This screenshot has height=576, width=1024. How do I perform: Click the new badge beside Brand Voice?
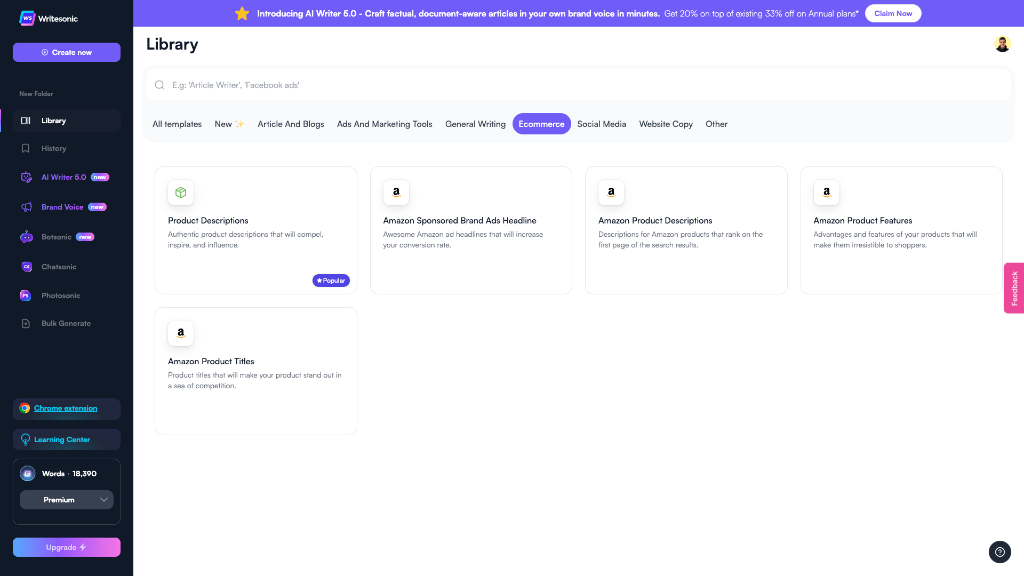[97, 207]
